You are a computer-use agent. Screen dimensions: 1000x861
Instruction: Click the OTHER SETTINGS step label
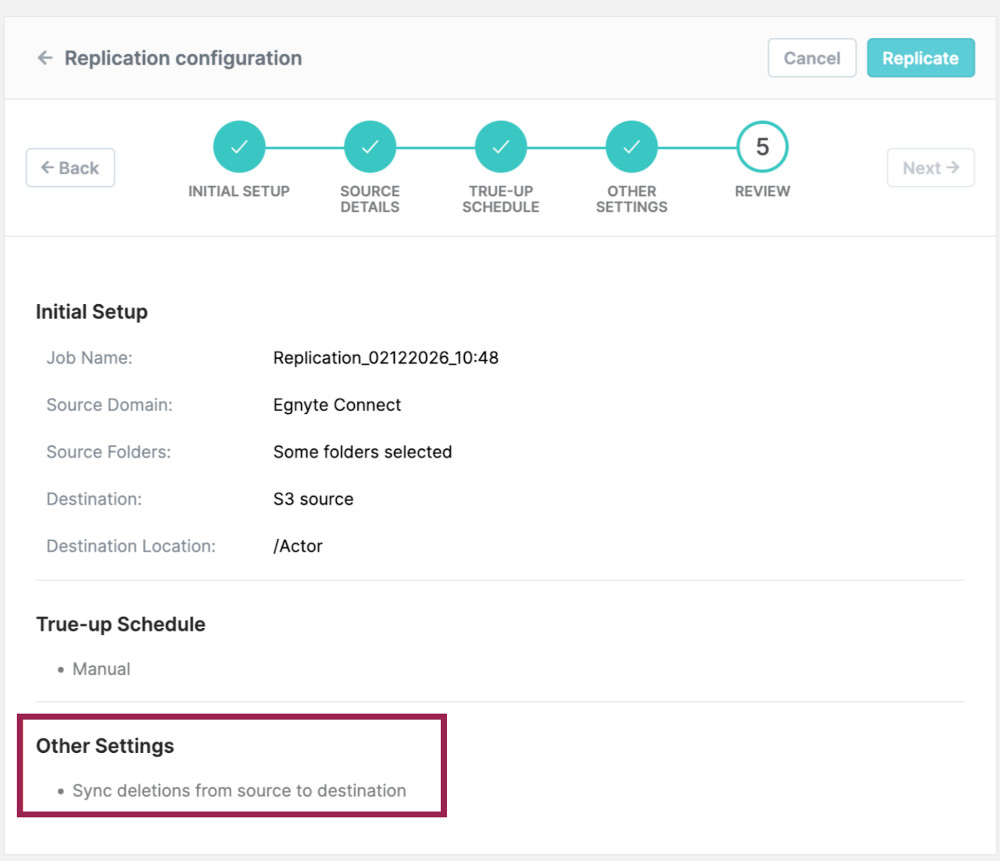pyautogui.click(x=632, y=199)
